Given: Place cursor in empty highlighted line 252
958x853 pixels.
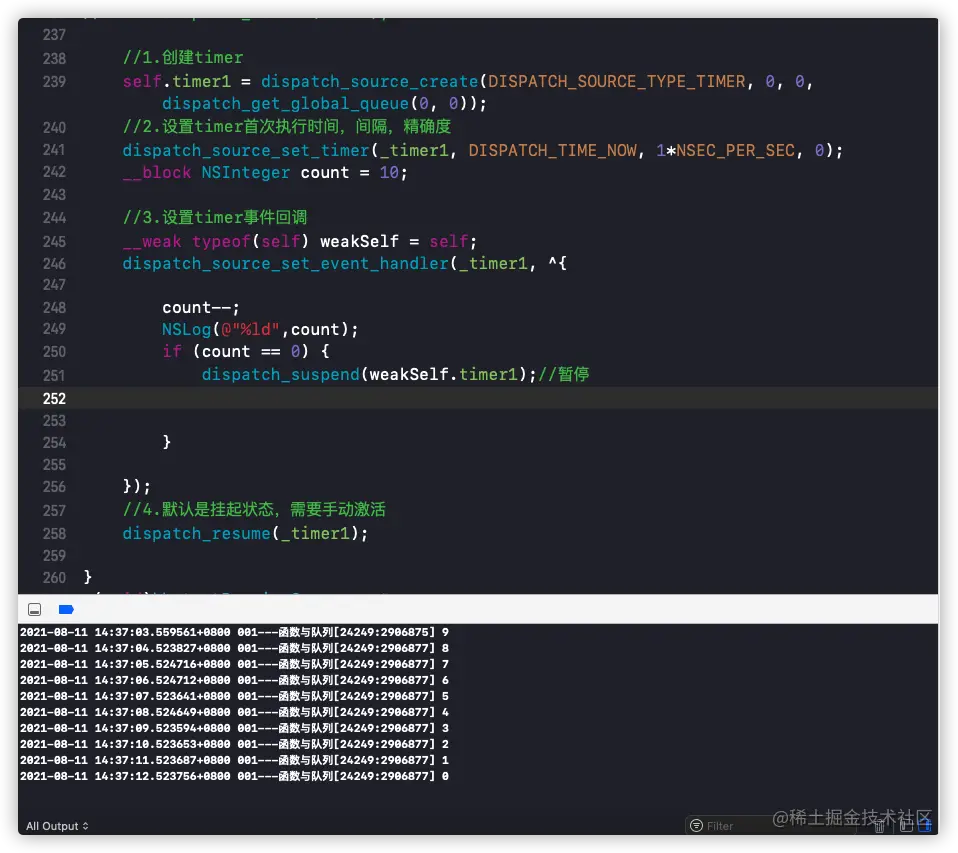Looking at the screenshot, I should point(478,398).
